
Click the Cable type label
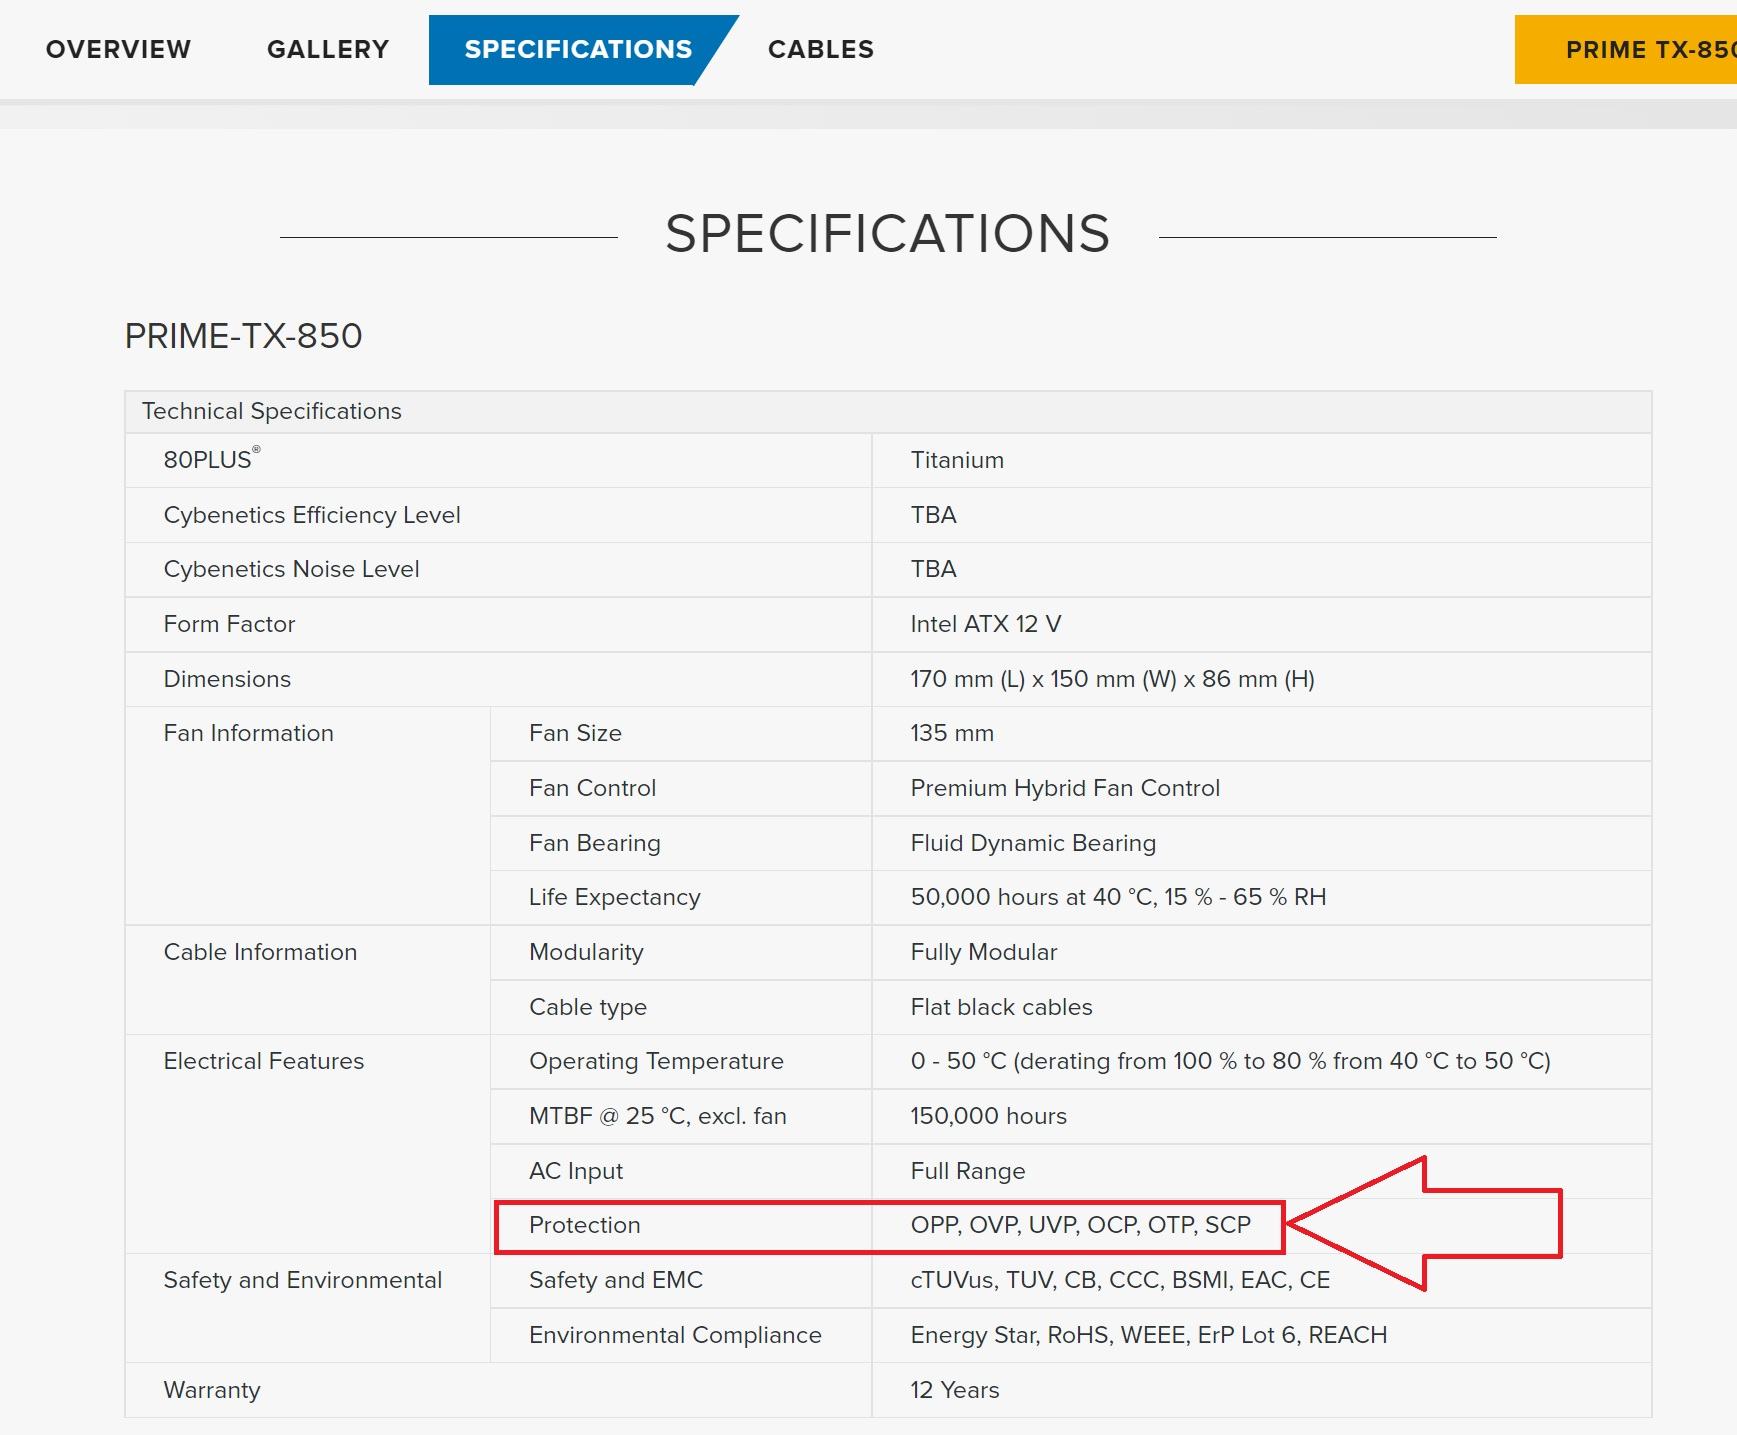(587, 1007)
